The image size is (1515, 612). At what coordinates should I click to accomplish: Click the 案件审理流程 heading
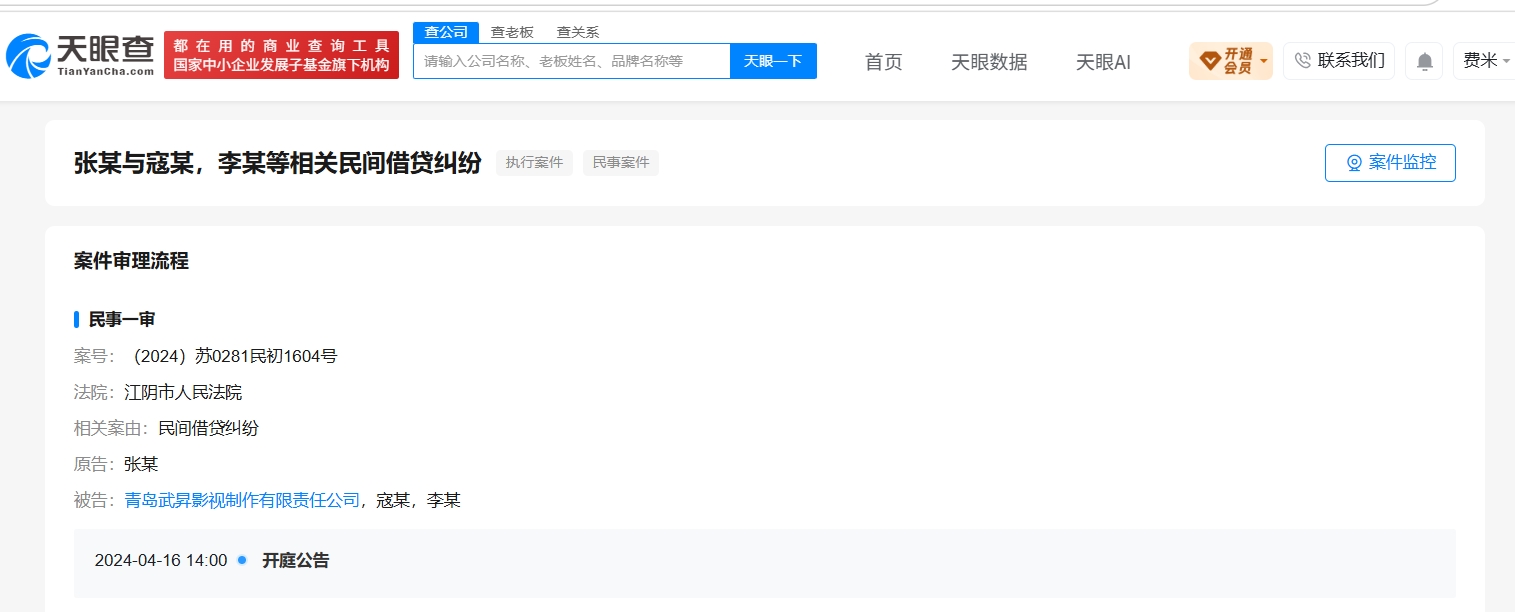[131, 261]
